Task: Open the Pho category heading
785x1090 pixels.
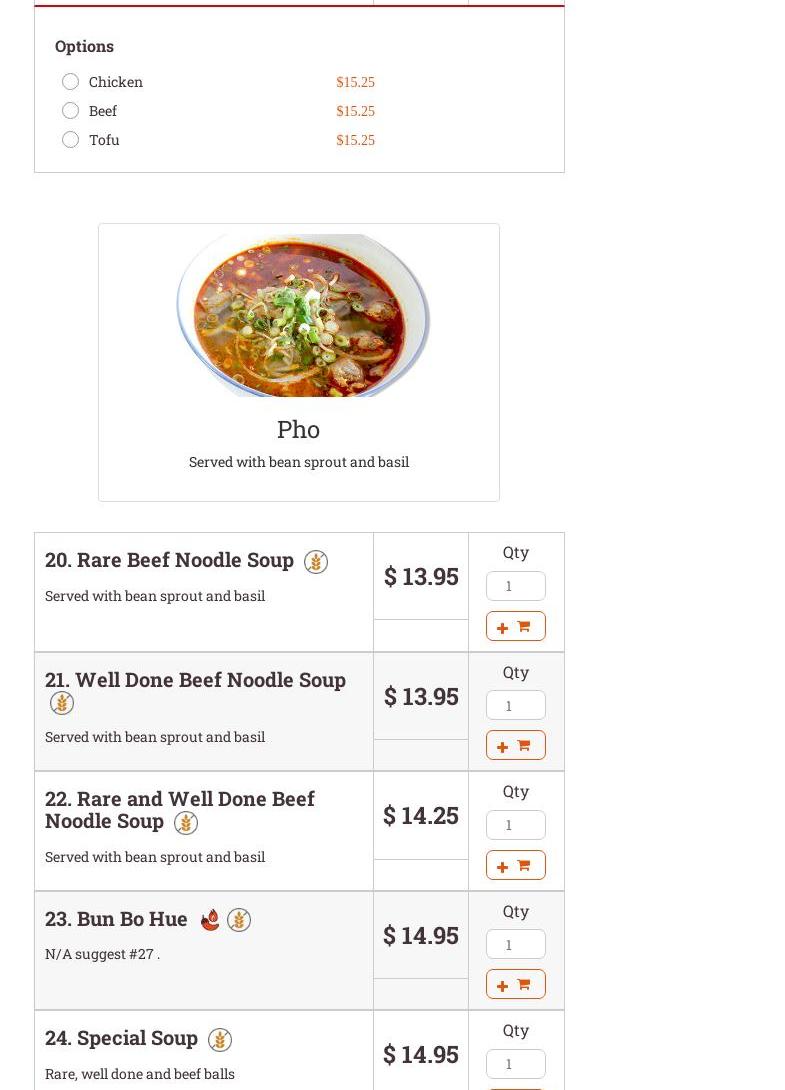Action: pyautogui.click(x=298, y=429)
